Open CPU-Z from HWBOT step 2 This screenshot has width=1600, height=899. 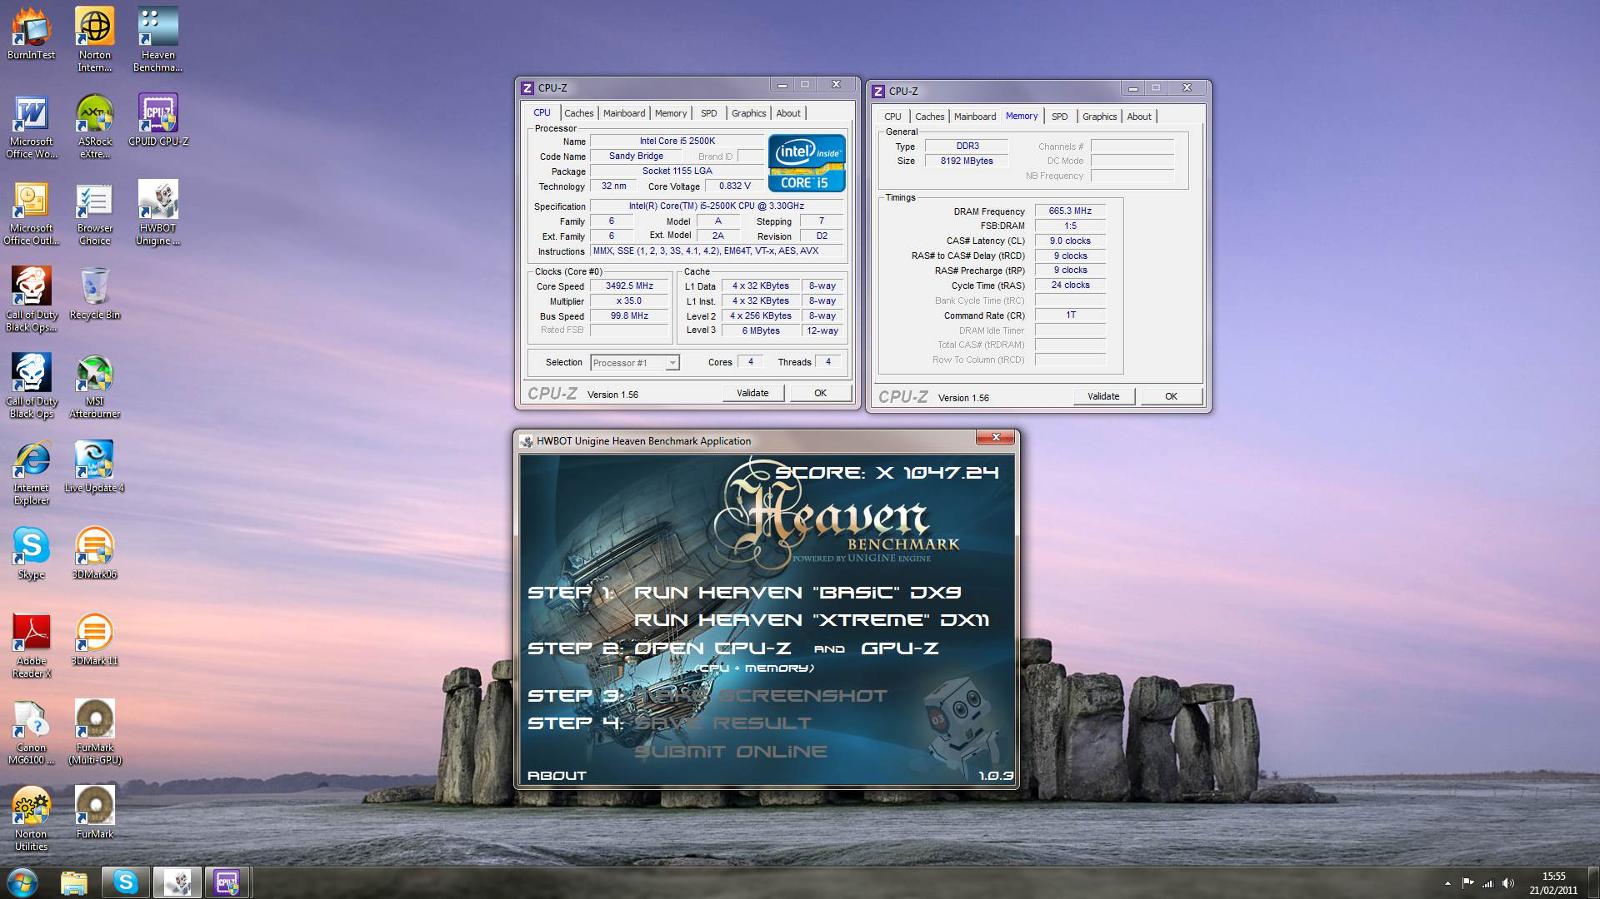712,648
